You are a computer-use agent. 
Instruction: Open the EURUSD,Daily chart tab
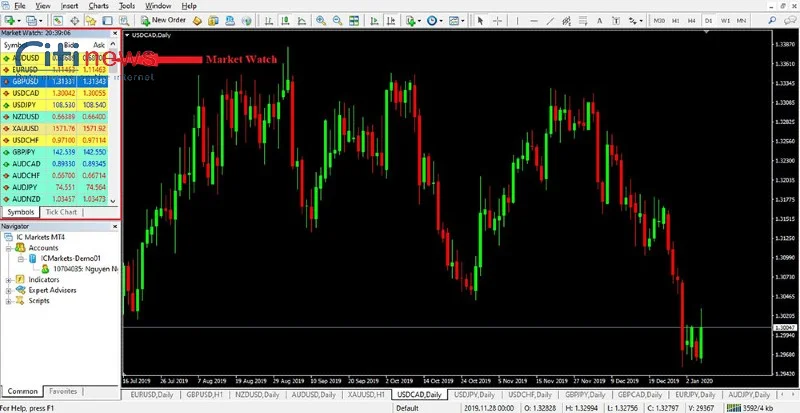[152, 395]
